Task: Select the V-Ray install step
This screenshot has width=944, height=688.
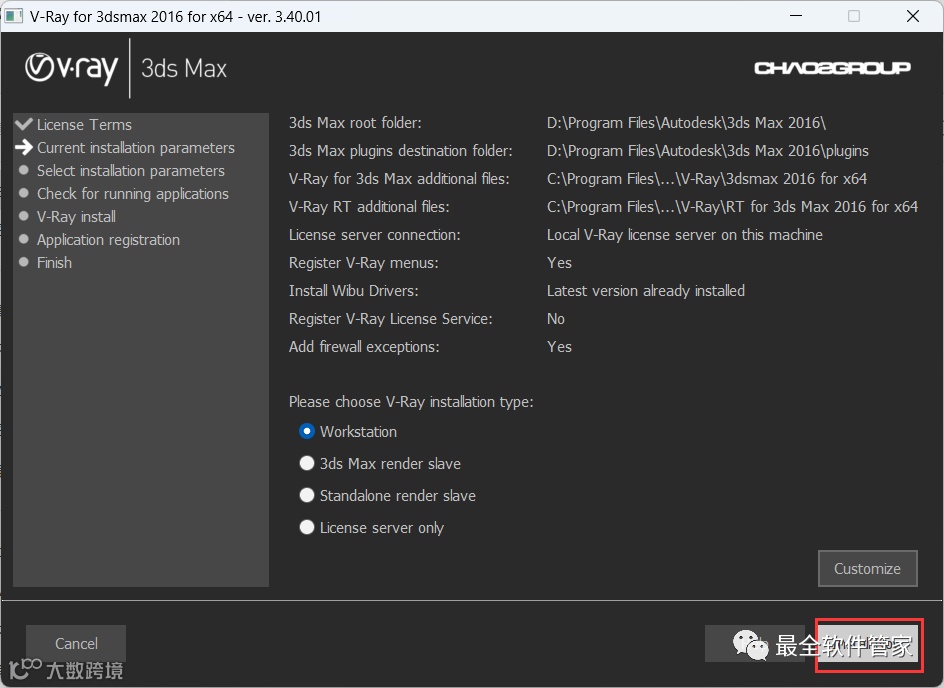Action: [76, 217]
